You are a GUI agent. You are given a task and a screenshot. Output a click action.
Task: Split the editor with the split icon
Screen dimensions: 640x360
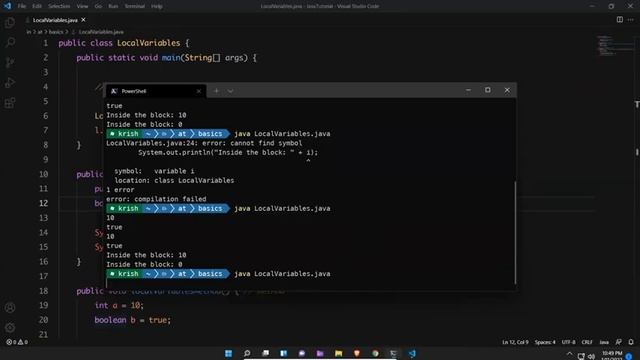coord(620,20)
